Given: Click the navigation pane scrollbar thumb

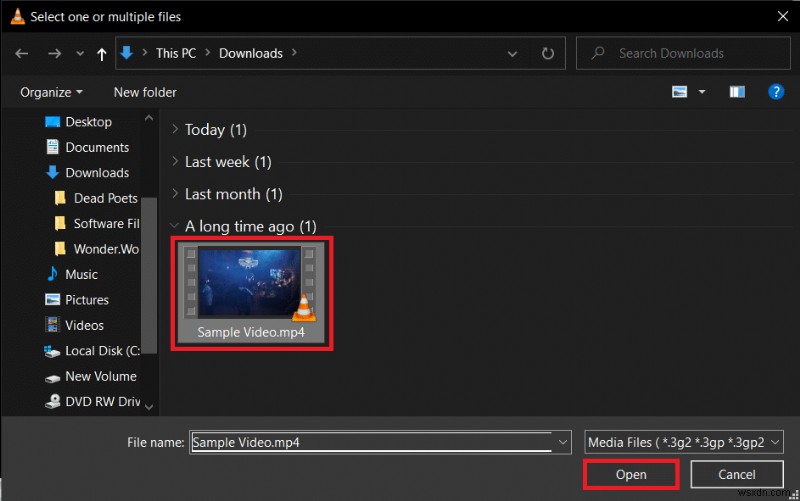Looking at the screenshot, I should [148, 275].
